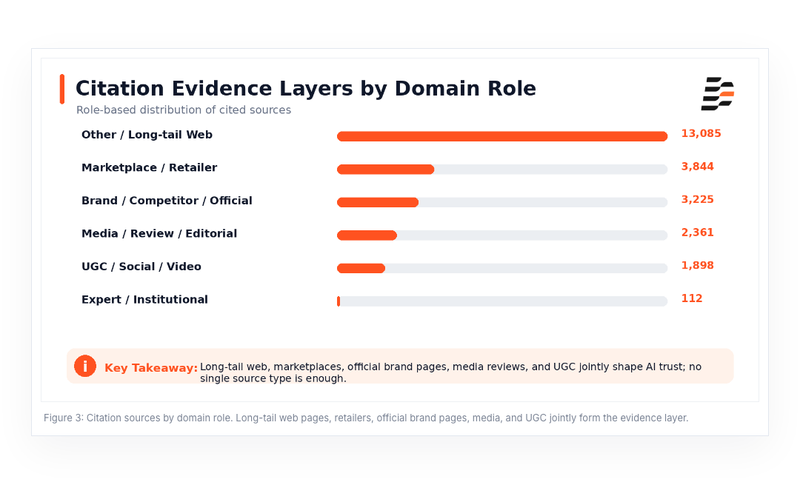Click the chart title 'Citation Evidence Layers by Domain Role'
Screen dimensions: 800x485
click(x=306, y=88)
